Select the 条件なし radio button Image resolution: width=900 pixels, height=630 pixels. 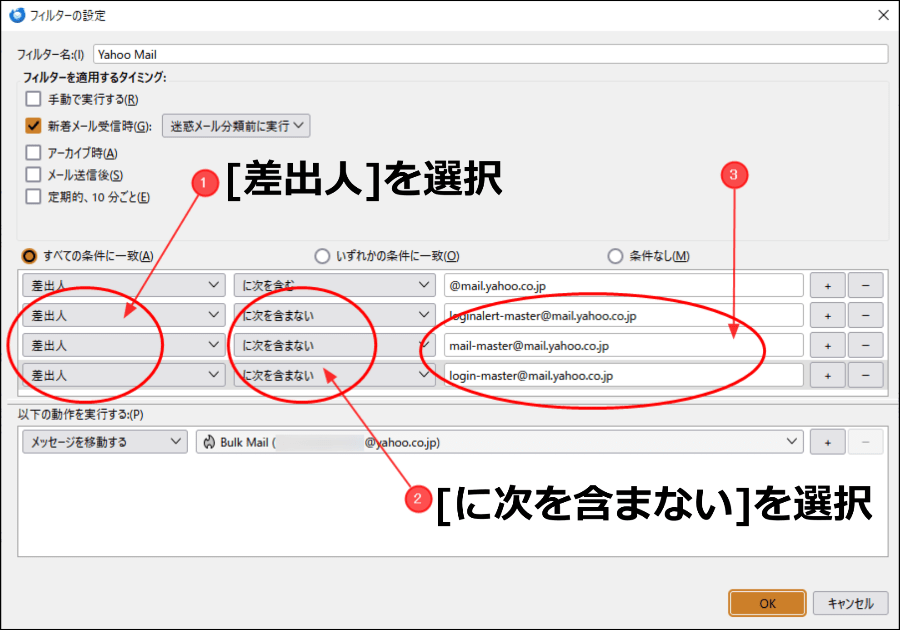pos(615,256)
